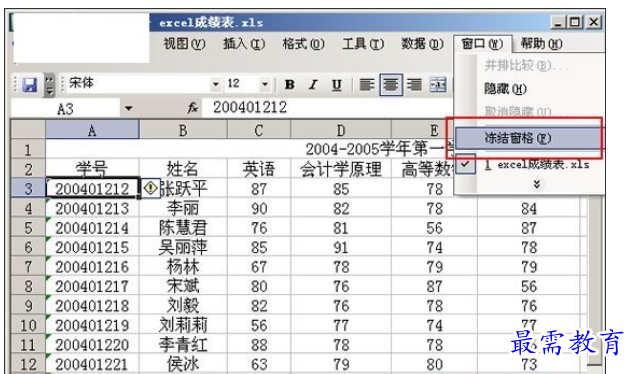Click name cell 李丽
This screenshot has height=374, width=632.
click(x=183, y=208)
